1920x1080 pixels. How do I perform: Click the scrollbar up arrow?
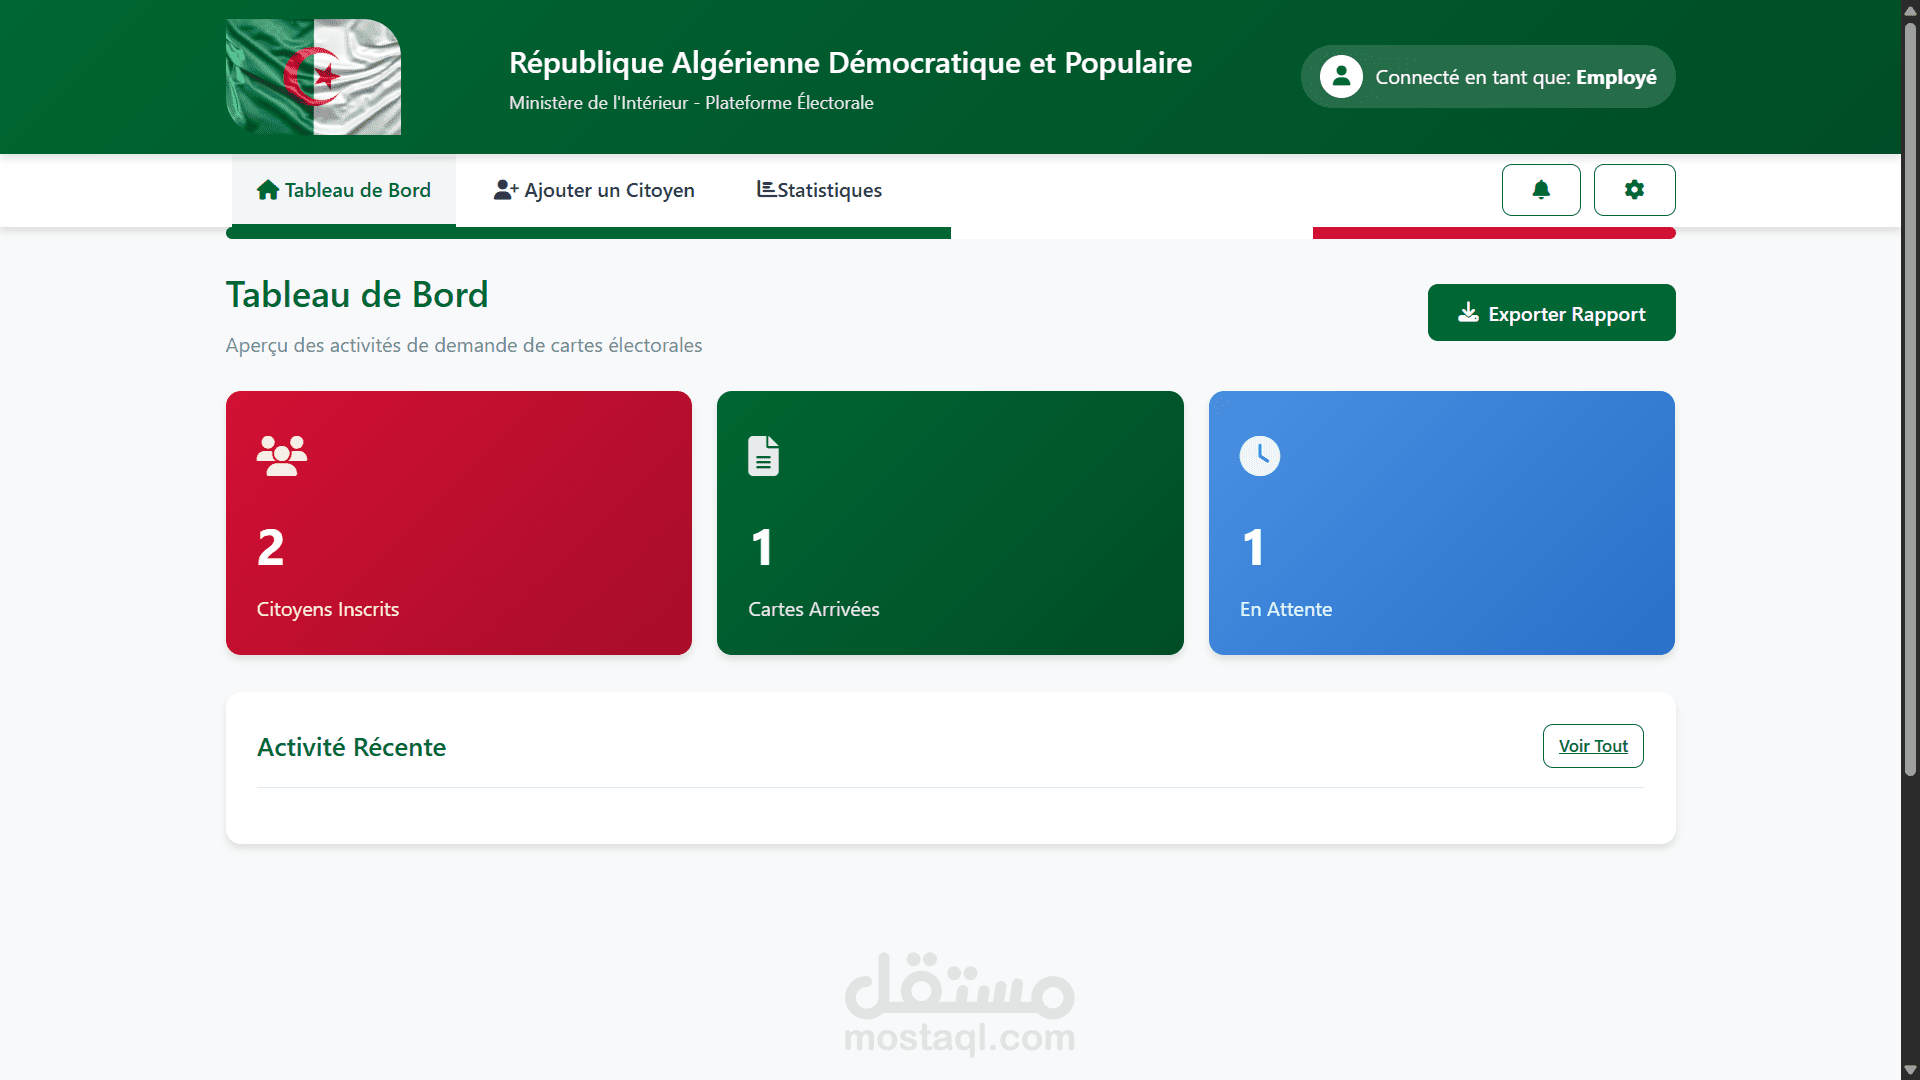1910,10
